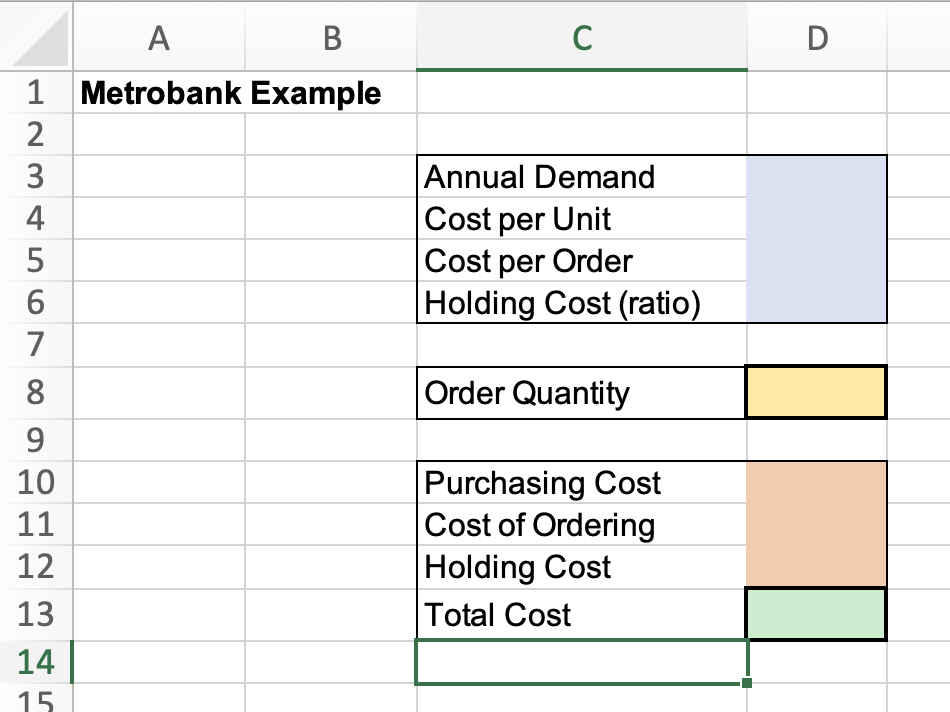Click the cell containing 'Metrobank Example'
The height and width of the screenshot is (712, 950).
(x=160, y=93)
